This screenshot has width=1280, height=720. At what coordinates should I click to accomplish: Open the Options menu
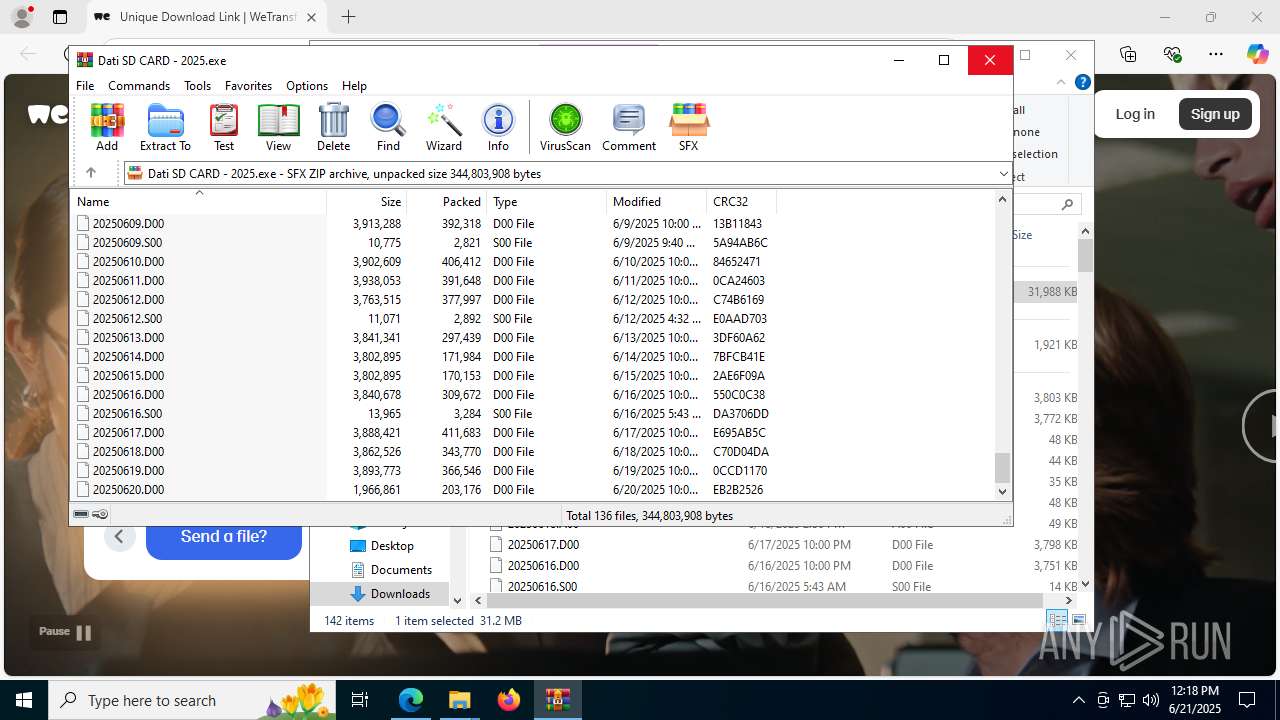coord(307,86)
